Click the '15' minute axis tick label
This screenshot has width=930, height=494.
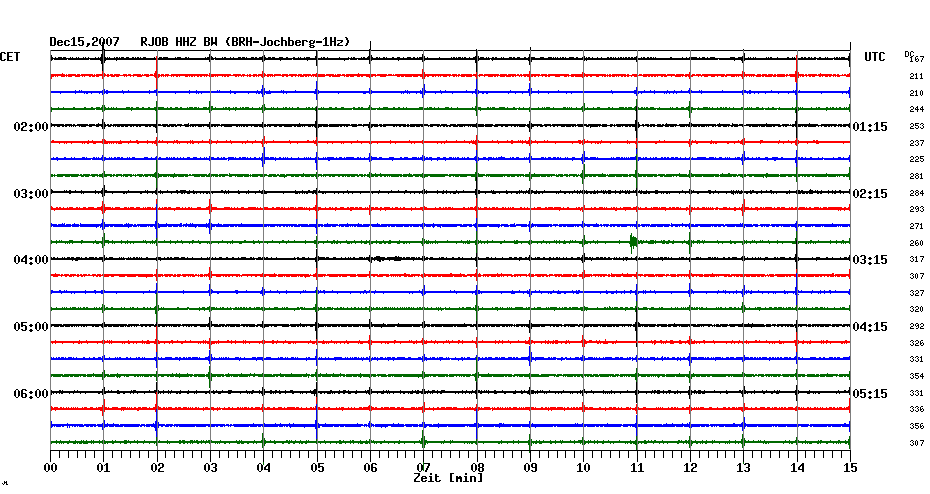pyautogui.click(x=850, y=468)
